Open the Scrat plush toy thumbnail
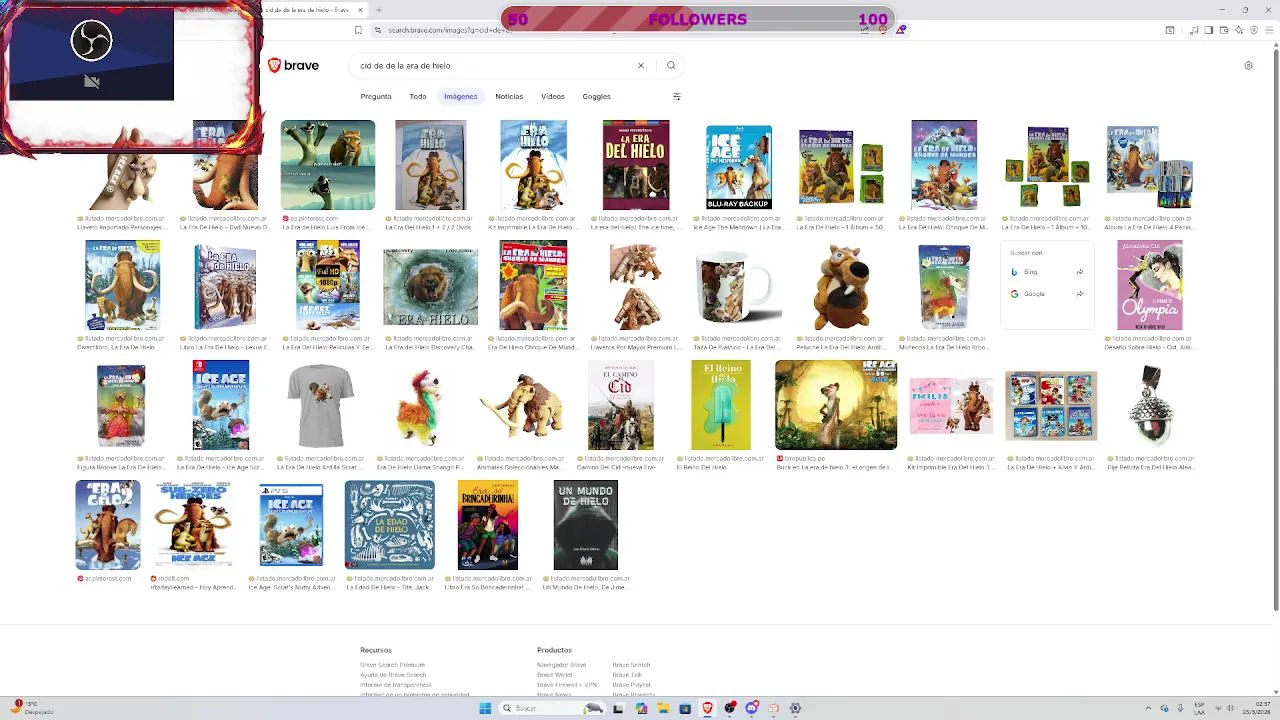Viewport: 1280px width, 720px height. [x=842, y=285]
